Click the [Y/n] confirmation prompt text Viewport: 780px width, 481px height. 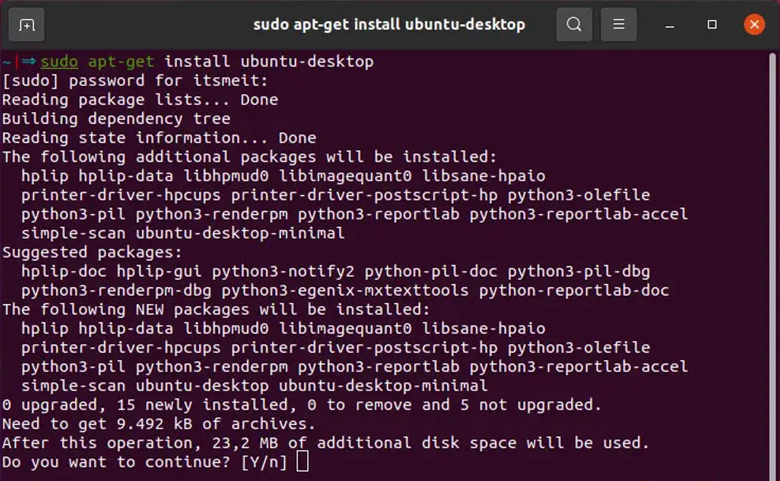click(x=264, y=462)
